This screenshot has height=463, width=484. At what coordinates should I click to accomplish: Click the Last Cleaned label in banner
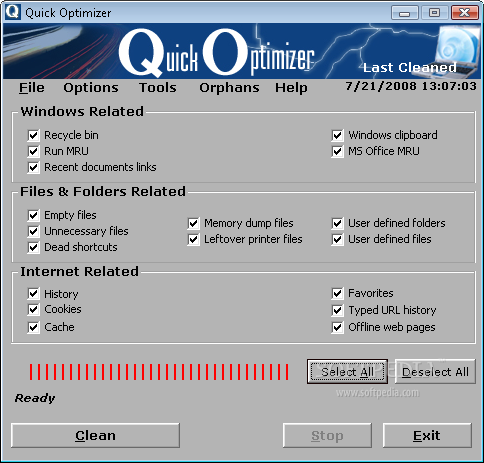410,68
